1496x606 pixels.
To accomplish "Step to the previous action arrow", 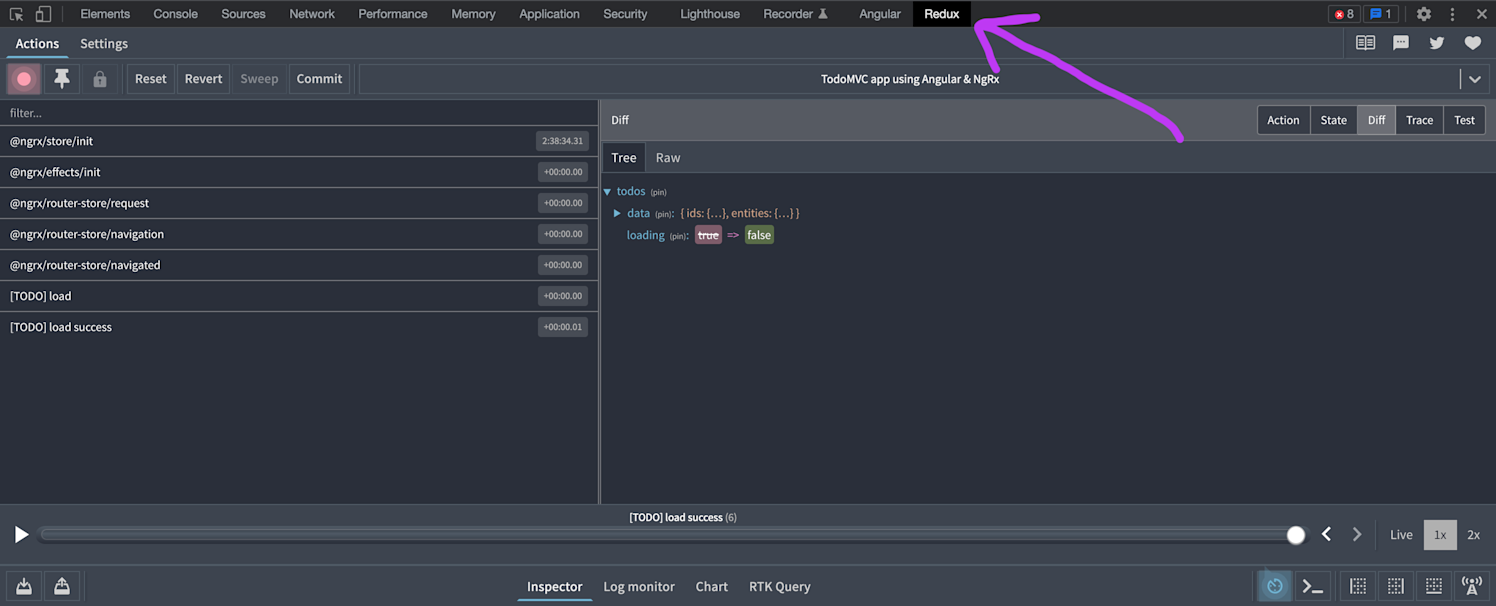I will pos(1326,535).
